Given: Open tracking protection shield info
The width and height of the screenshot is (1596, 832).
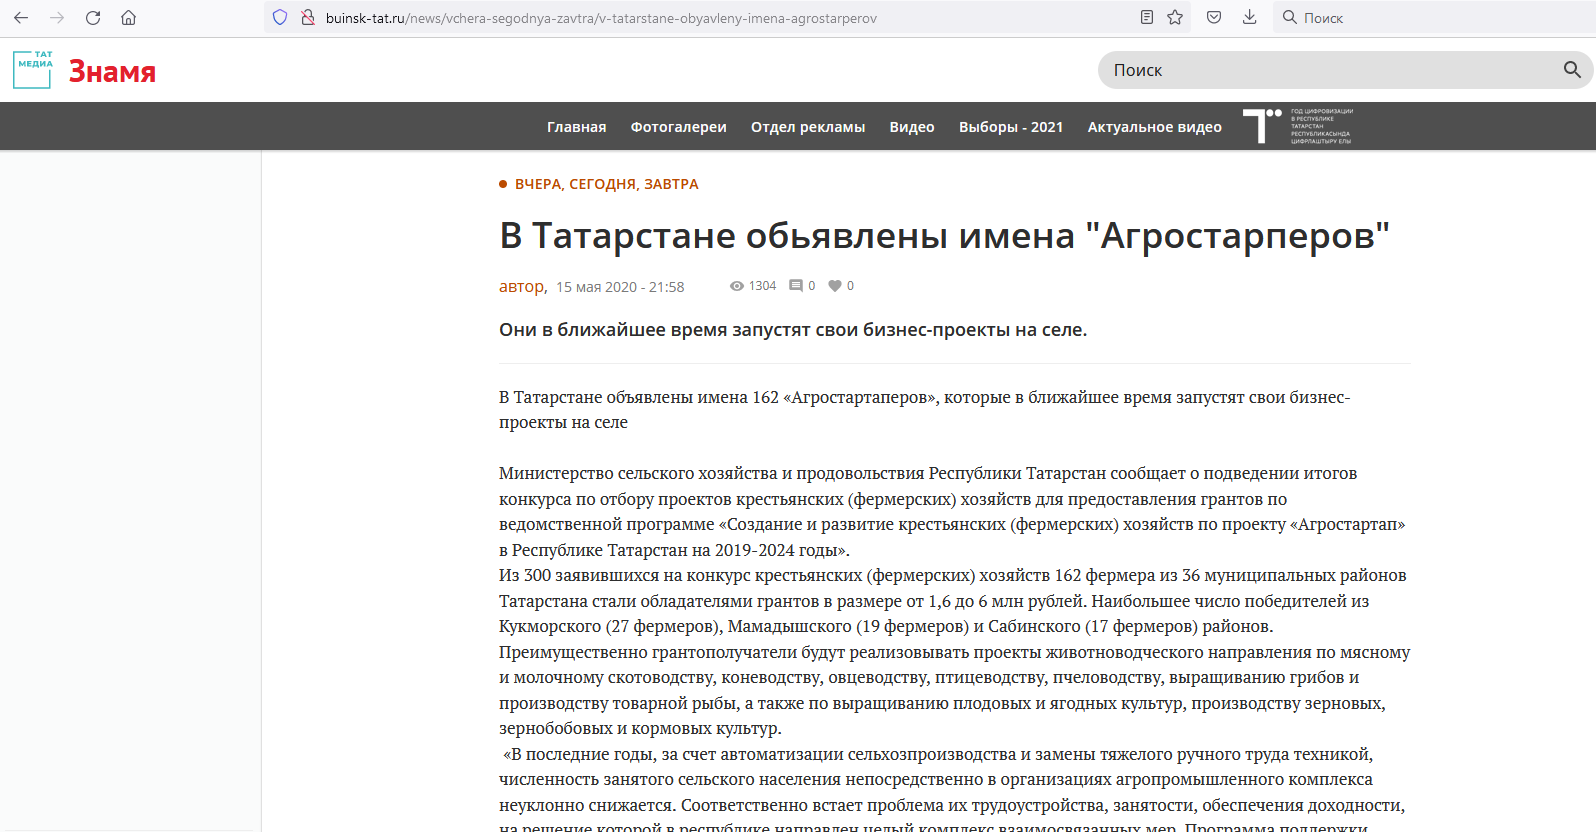Looking at the screenshot, I should pyautogui.click(x=280, y=18).
